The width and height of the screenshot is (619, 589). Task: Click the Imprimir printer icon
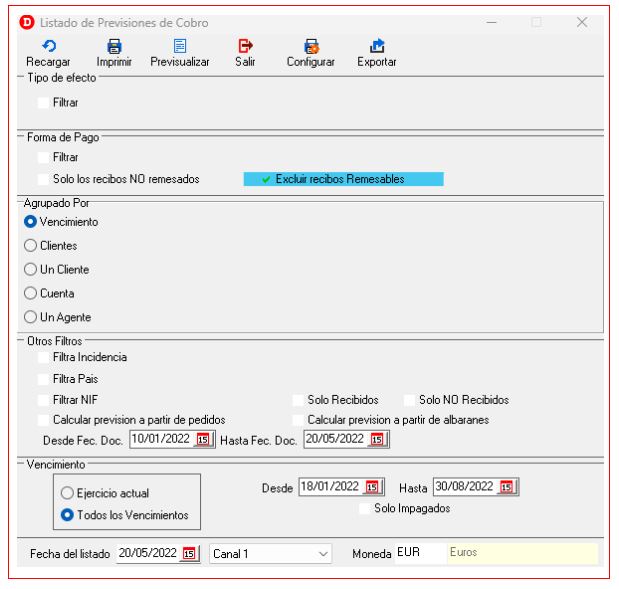click(x=113, y=45)
